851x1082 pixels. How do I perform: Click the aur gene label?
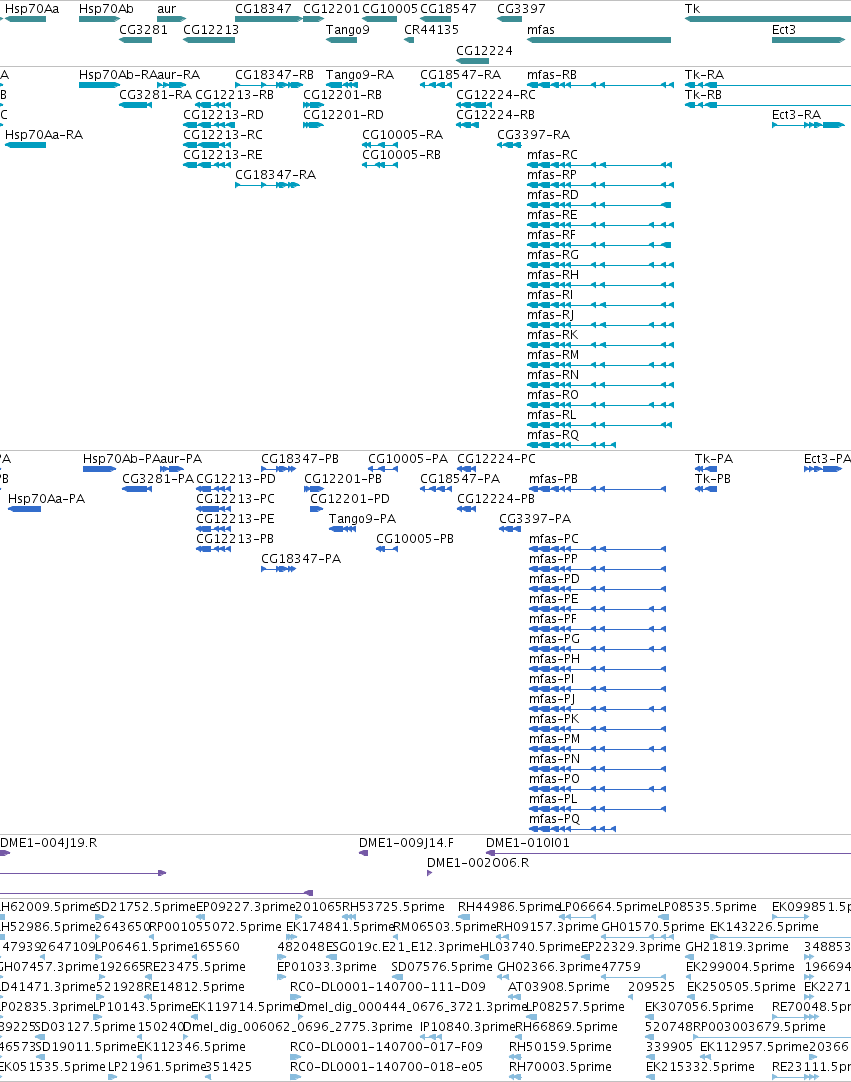[166, 9]
